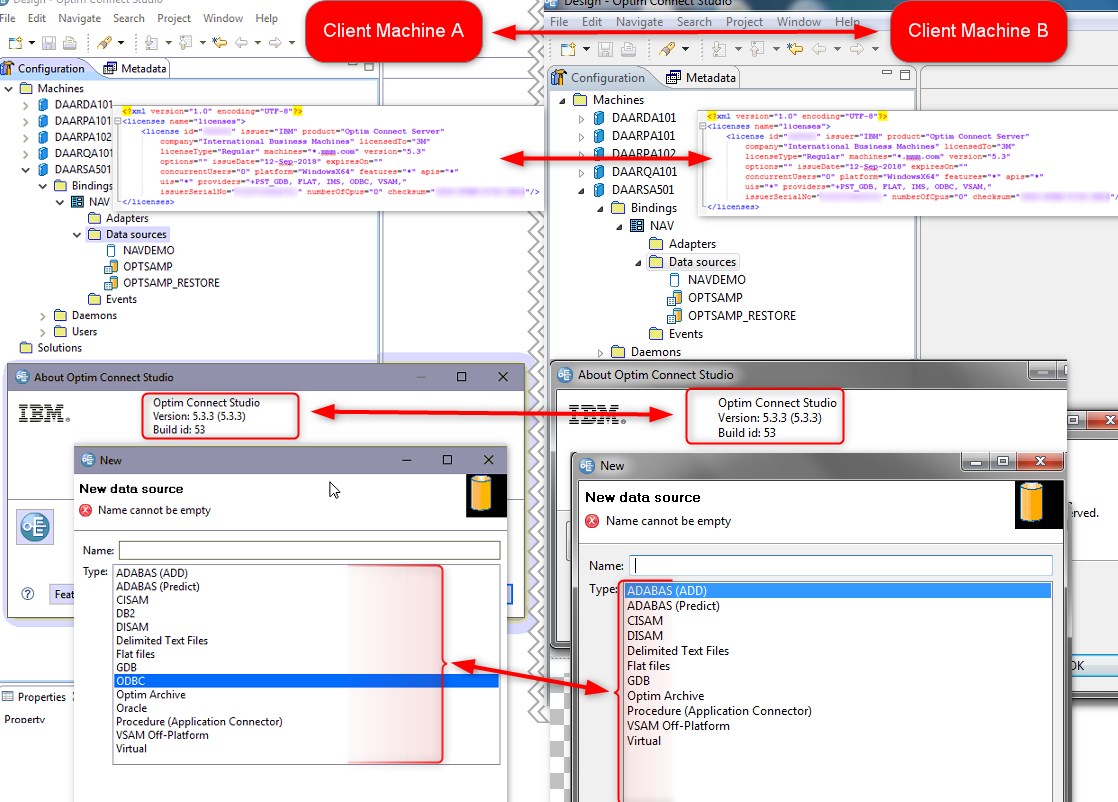Open the Back history dropdown in right toolbar
This screenshot has width=1118, height=802.
837,49
